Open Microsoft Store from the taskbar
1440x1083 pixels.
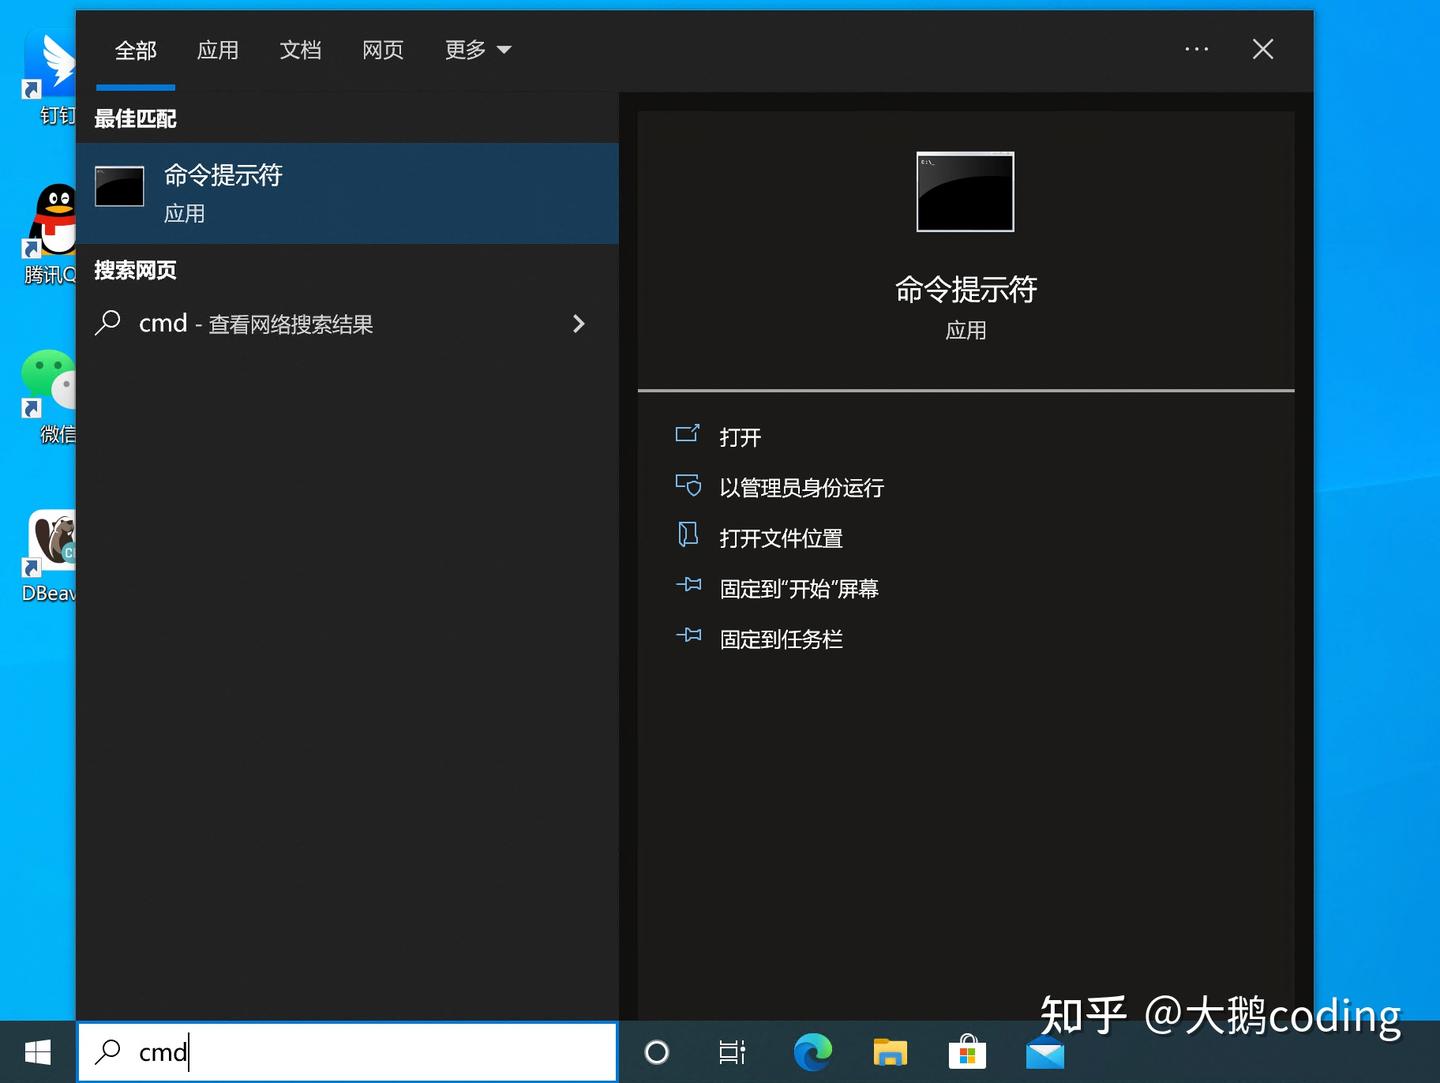967,1052
